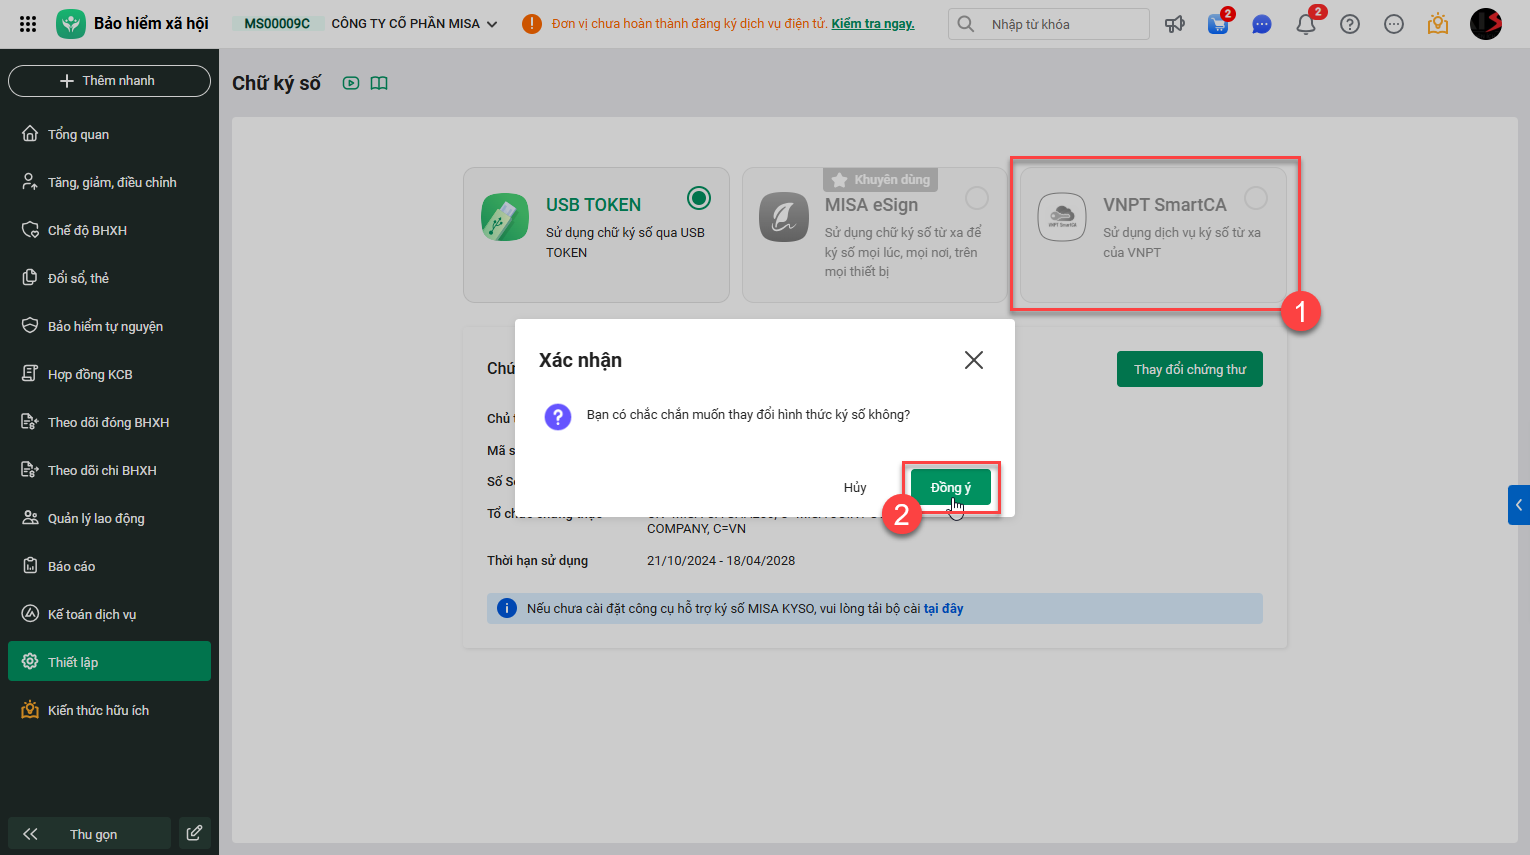Click the blue info icon in notice bar

click(x=507, y=608)
